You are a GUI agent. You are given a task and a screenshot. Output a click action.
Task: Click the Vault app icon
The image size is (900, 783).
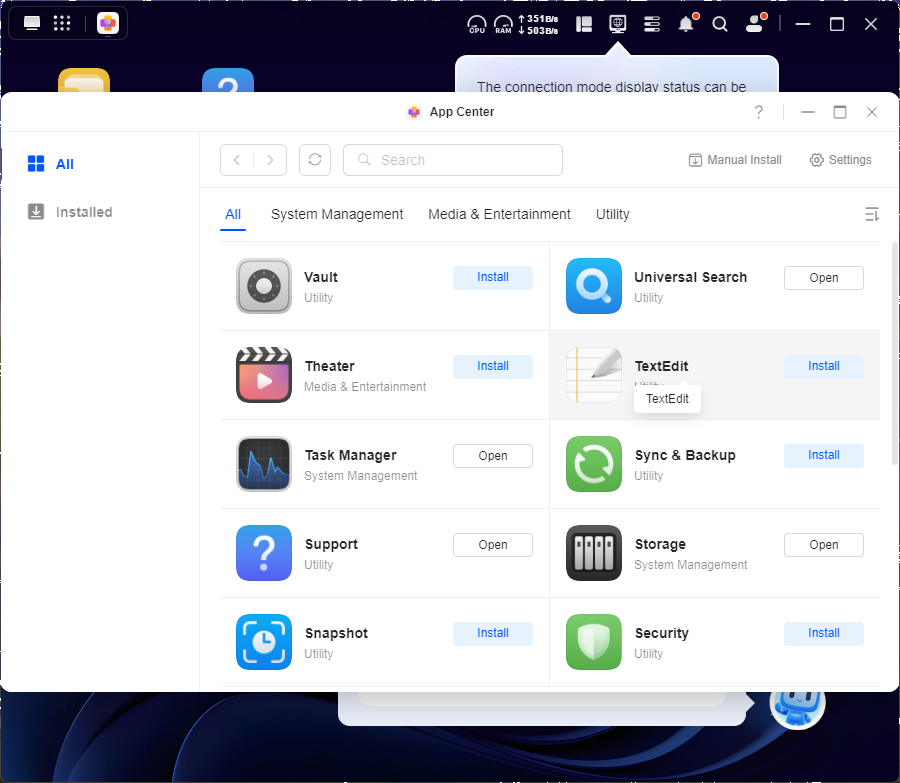(264, 287)
